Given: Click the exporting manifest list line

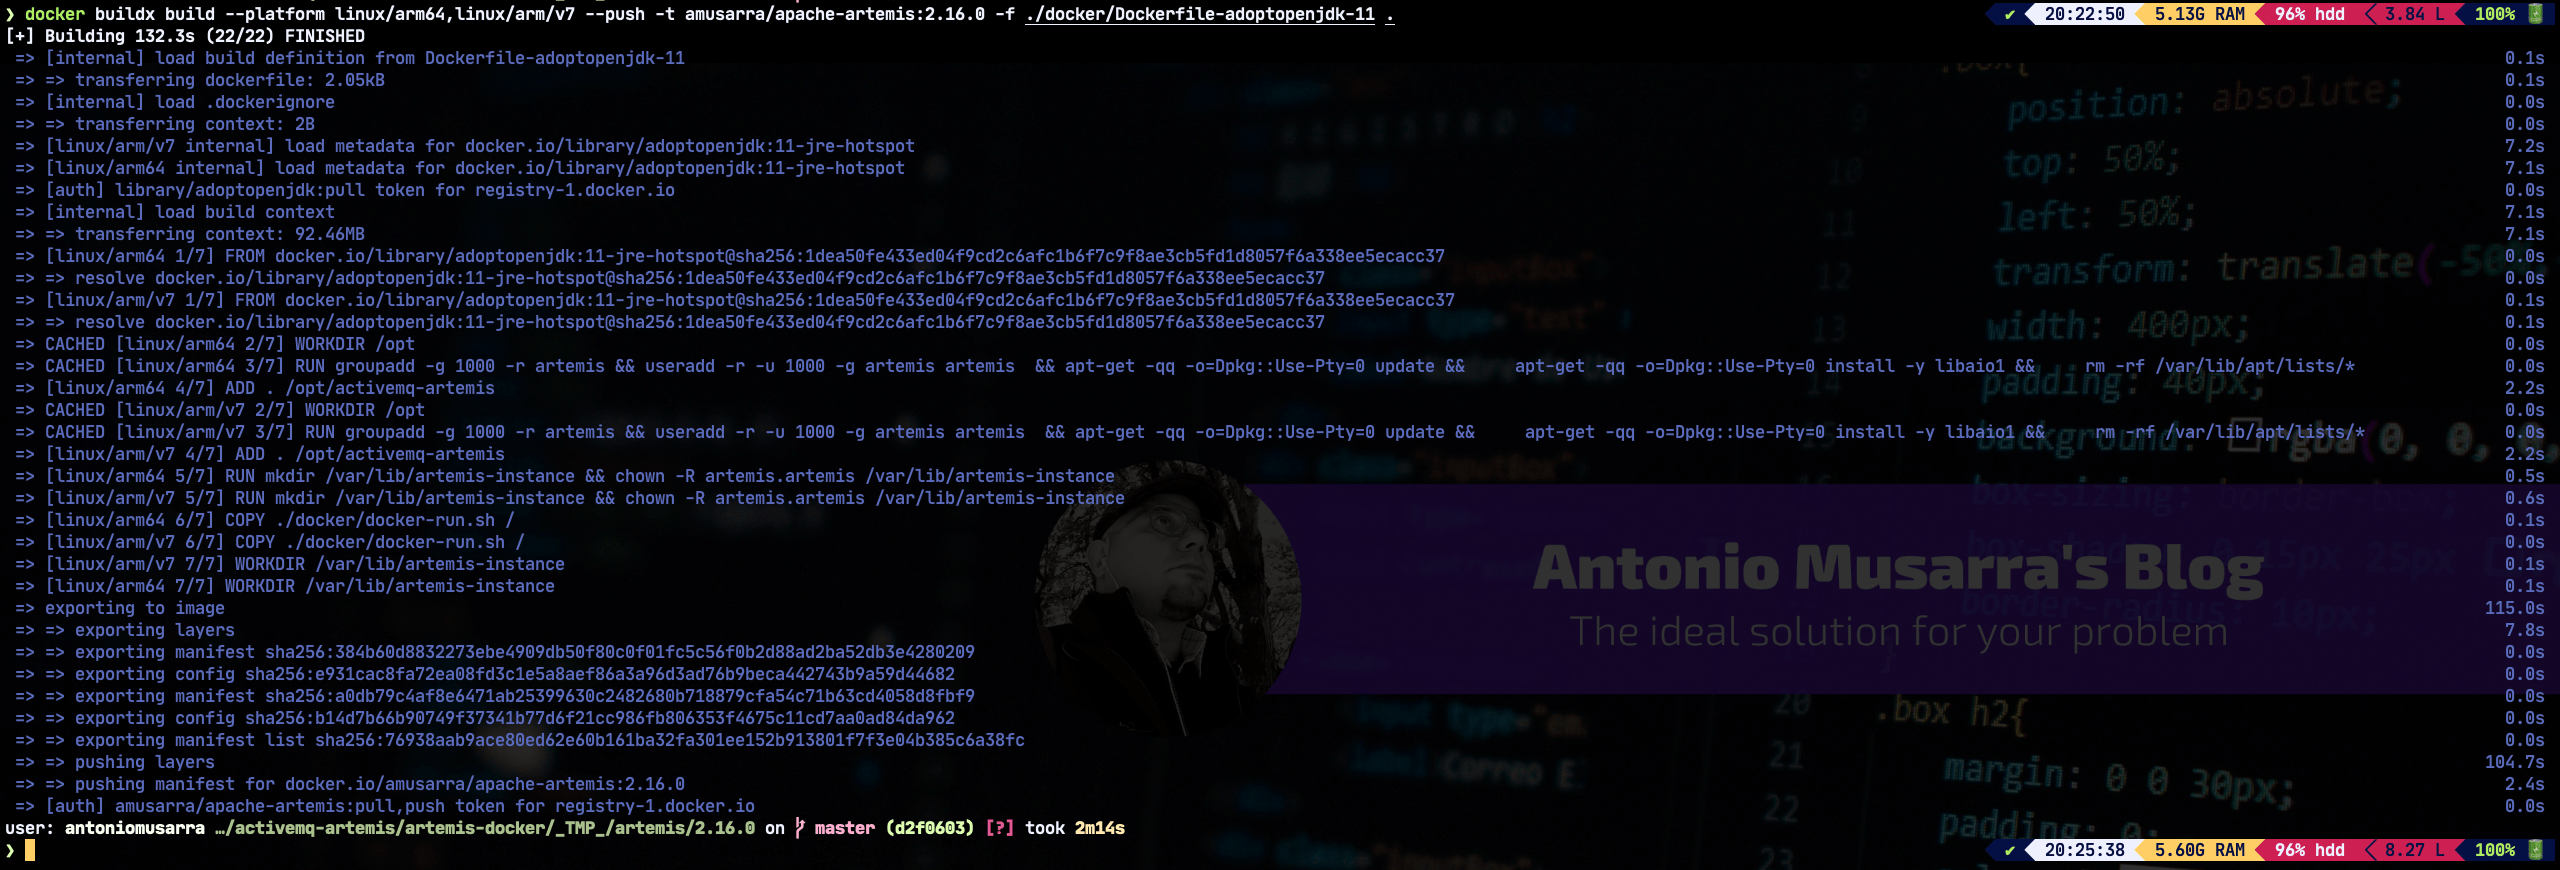Looking at the screenshot, I should click(x=520, y=740).
